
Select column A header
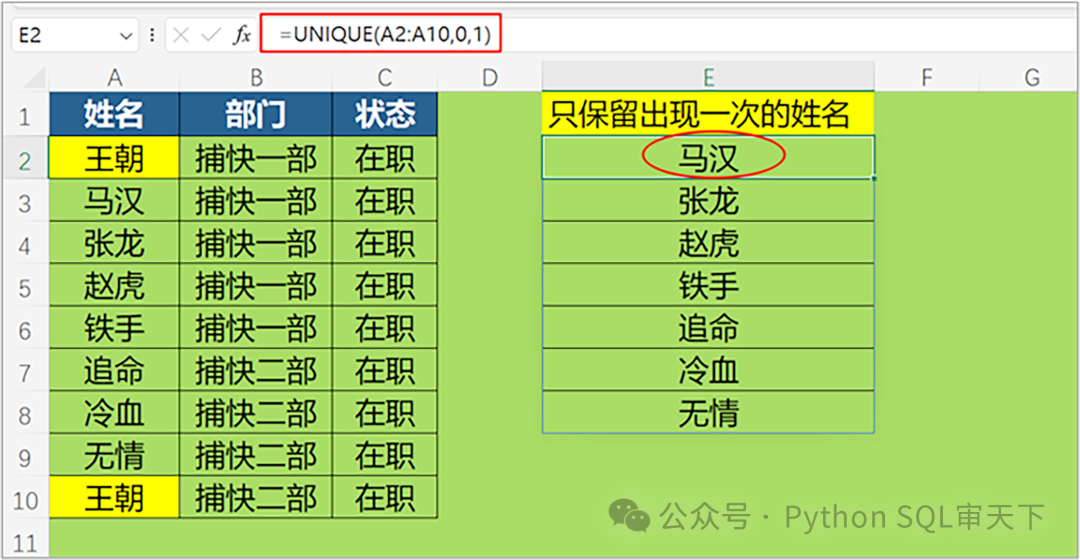(114, 77)
